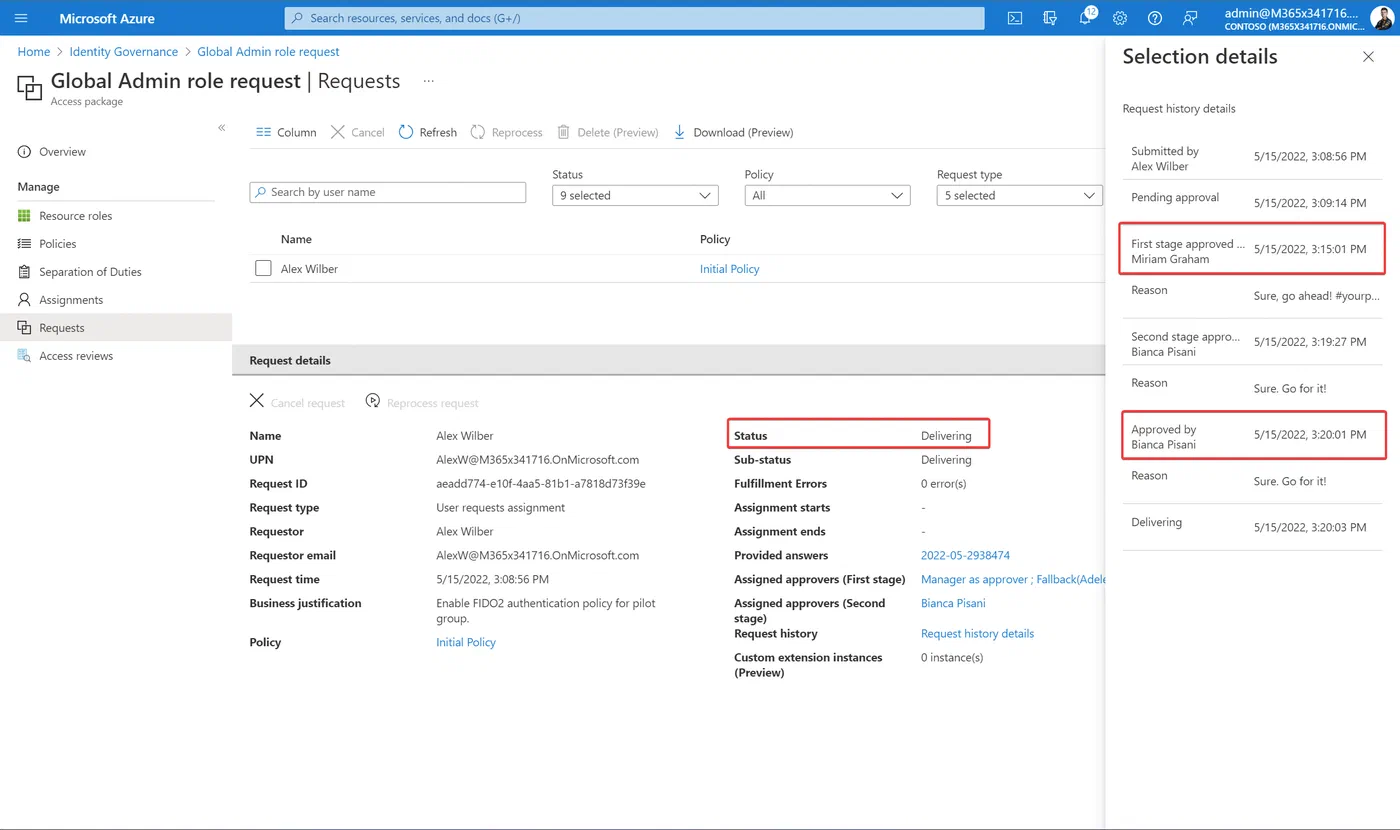Expand the Request type dropdown
The width and height of the screenshot is (1400, 830).
[1019, 195]
